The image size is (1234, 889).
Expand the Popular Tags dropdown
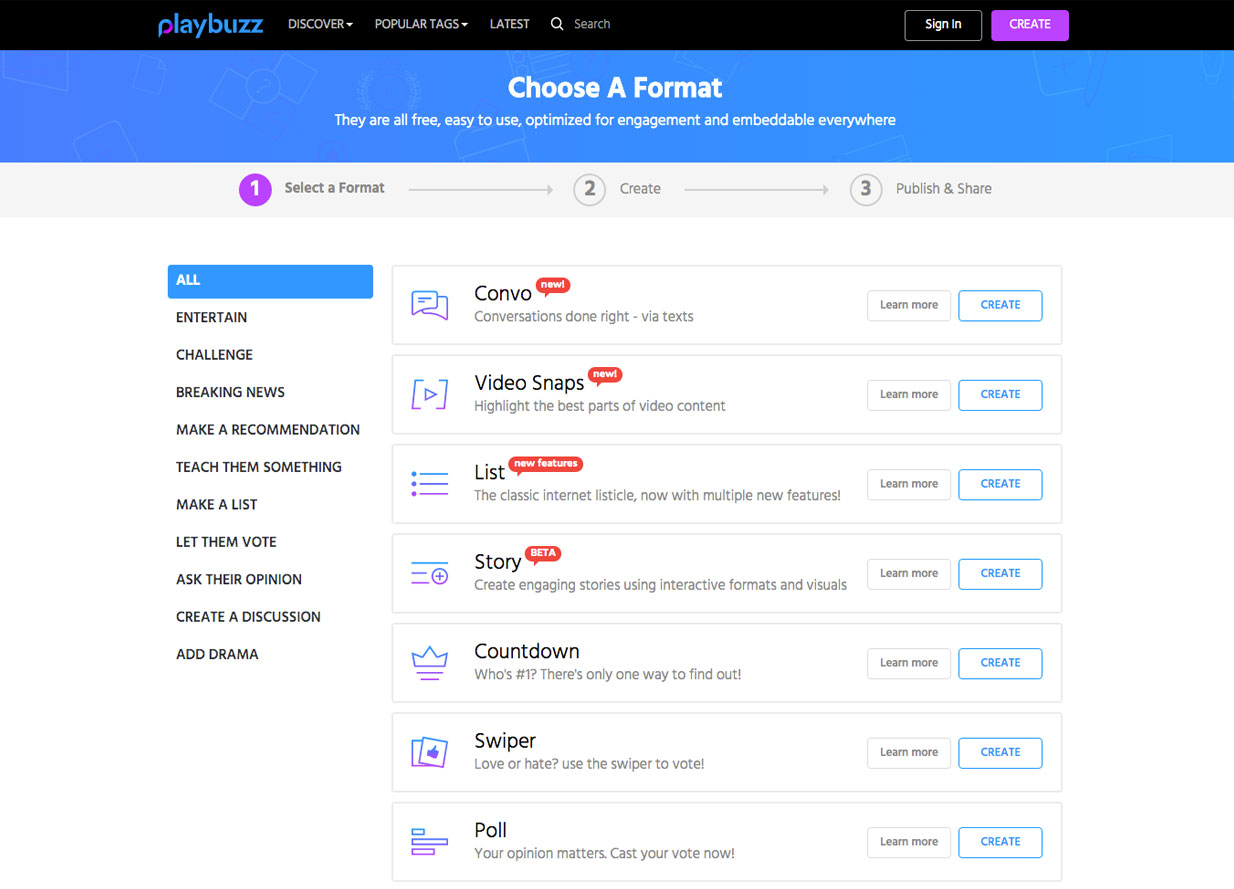coord(421,24)
